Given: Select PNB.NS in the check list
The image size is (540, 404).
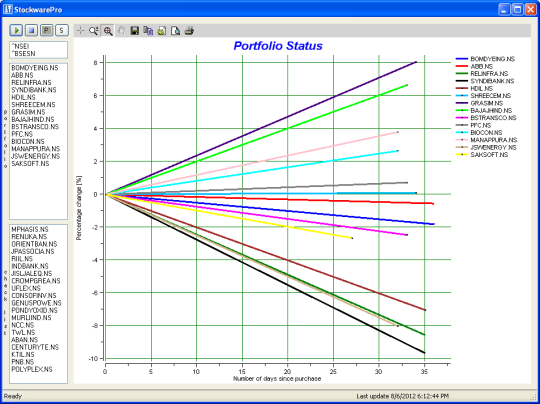Looking at the screenshot, I should (x=23, y=362).
